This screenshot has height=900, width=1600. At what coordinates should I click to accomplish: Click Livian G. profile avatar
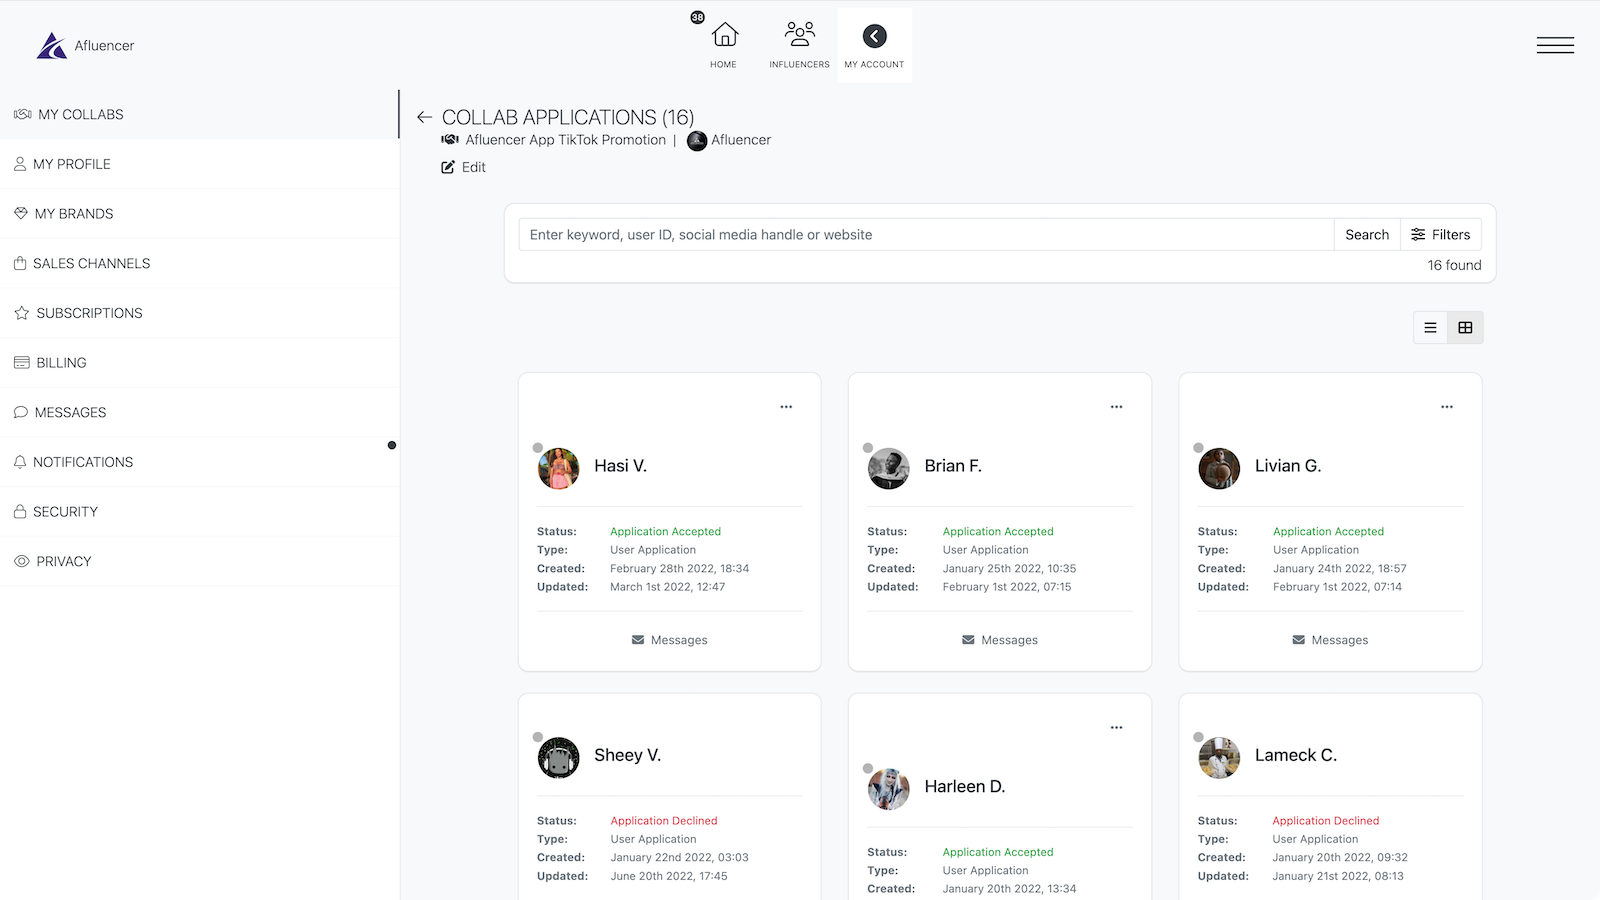[1219, 468]
